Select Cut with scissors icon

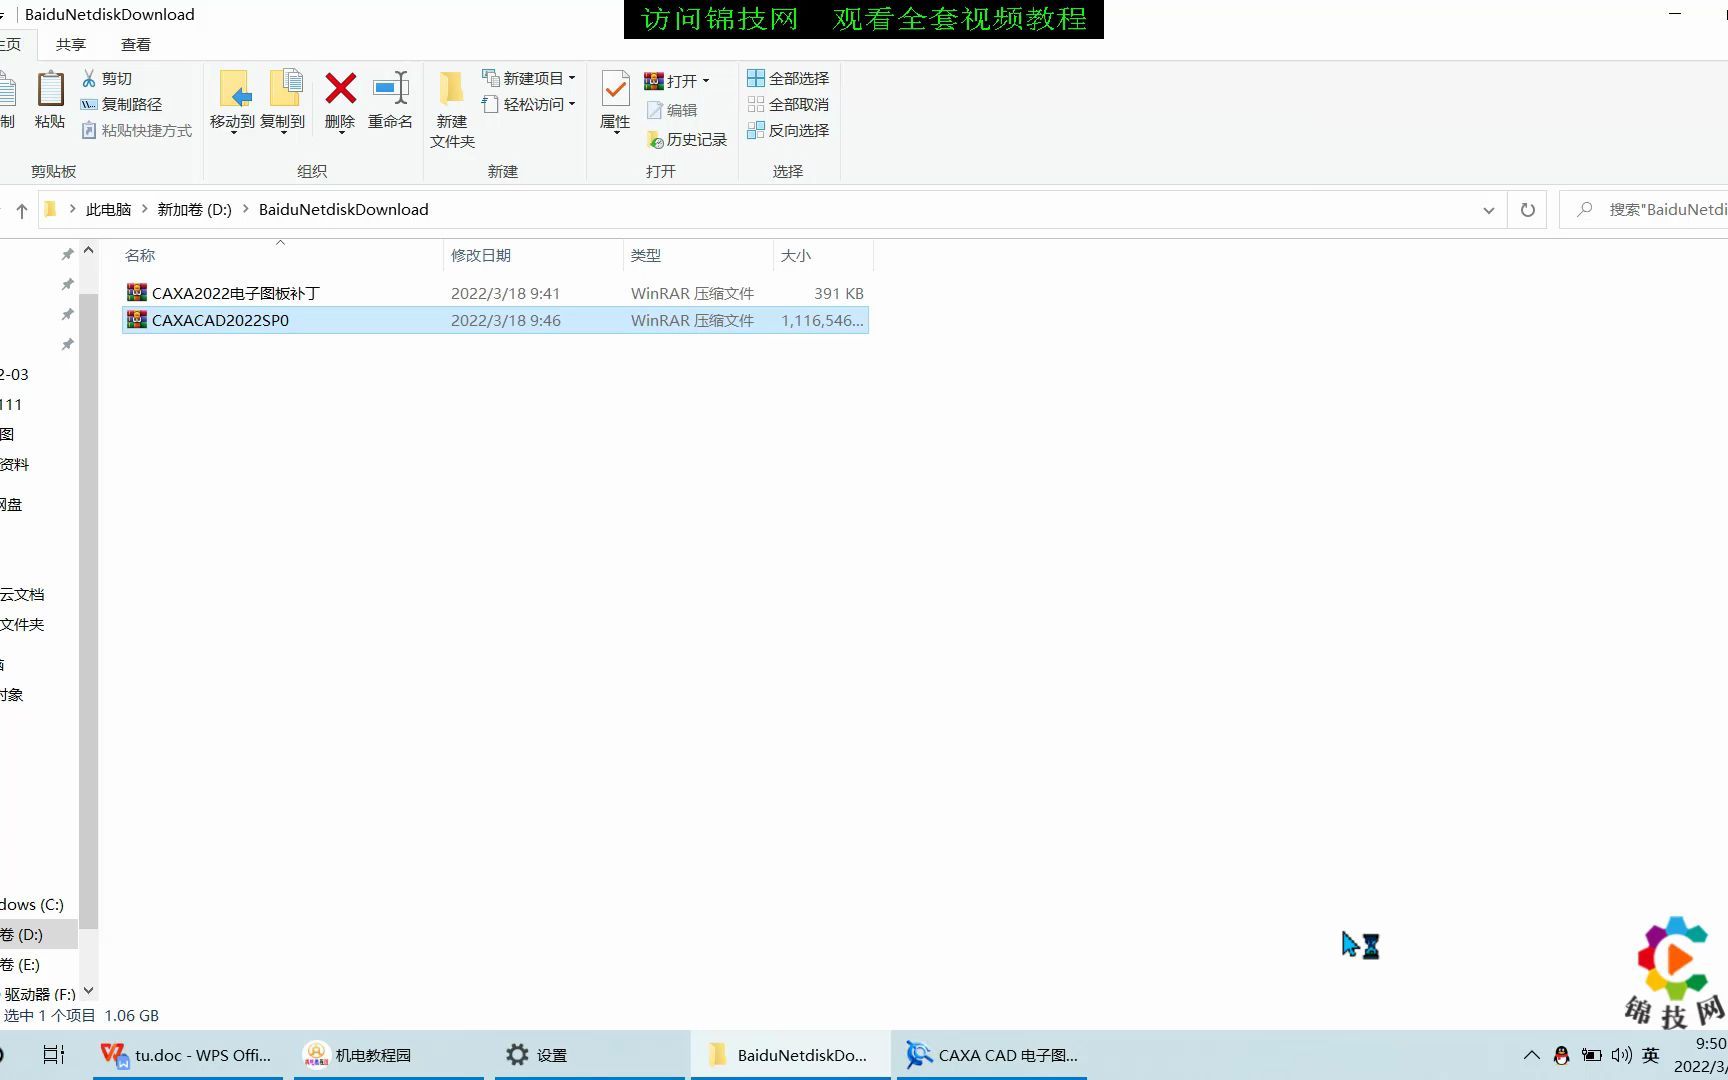tap(107, 78)
